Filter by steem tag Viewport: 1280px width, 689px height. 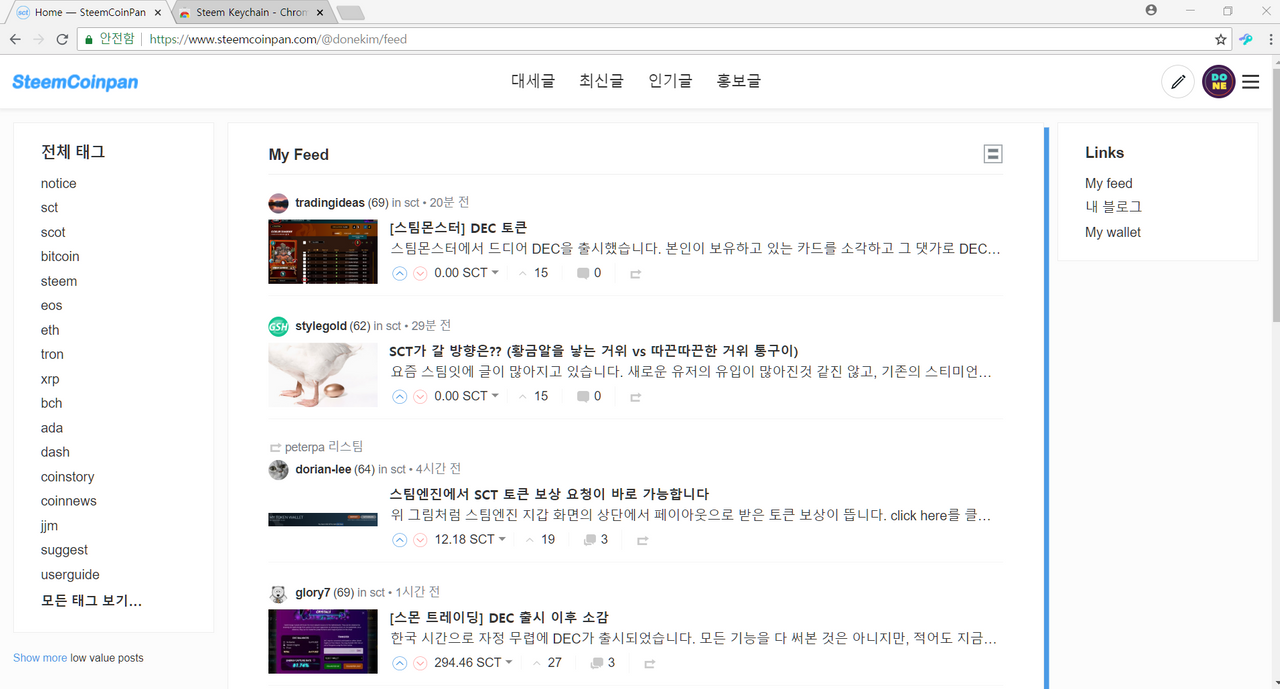[59, 282]
